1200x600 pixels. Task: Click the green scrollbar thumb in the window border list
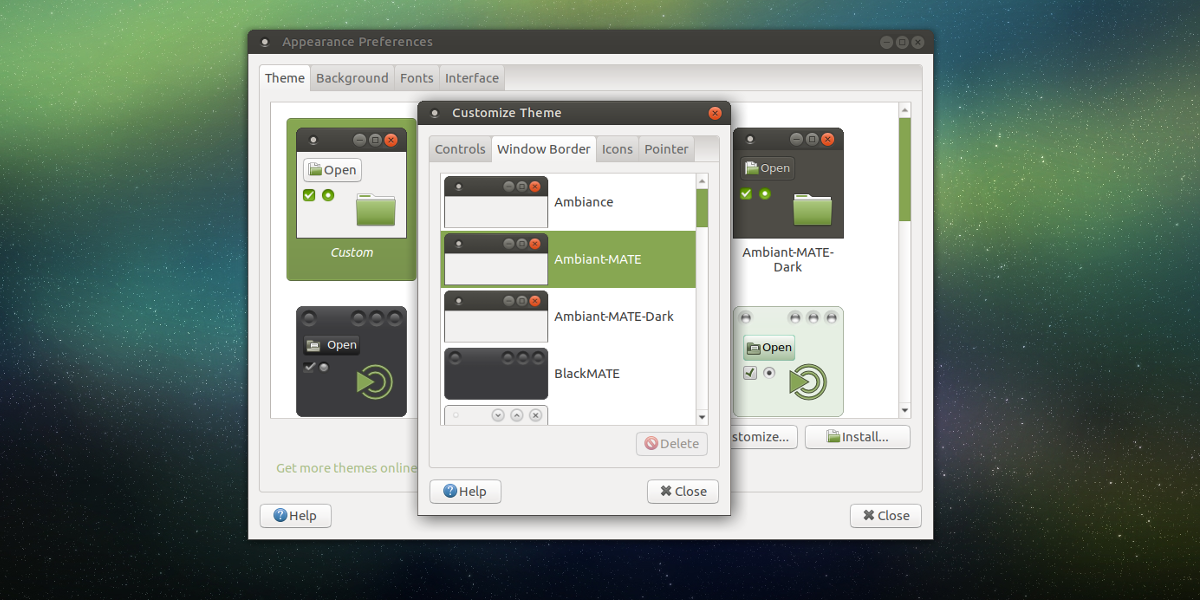tap(702, 208)
